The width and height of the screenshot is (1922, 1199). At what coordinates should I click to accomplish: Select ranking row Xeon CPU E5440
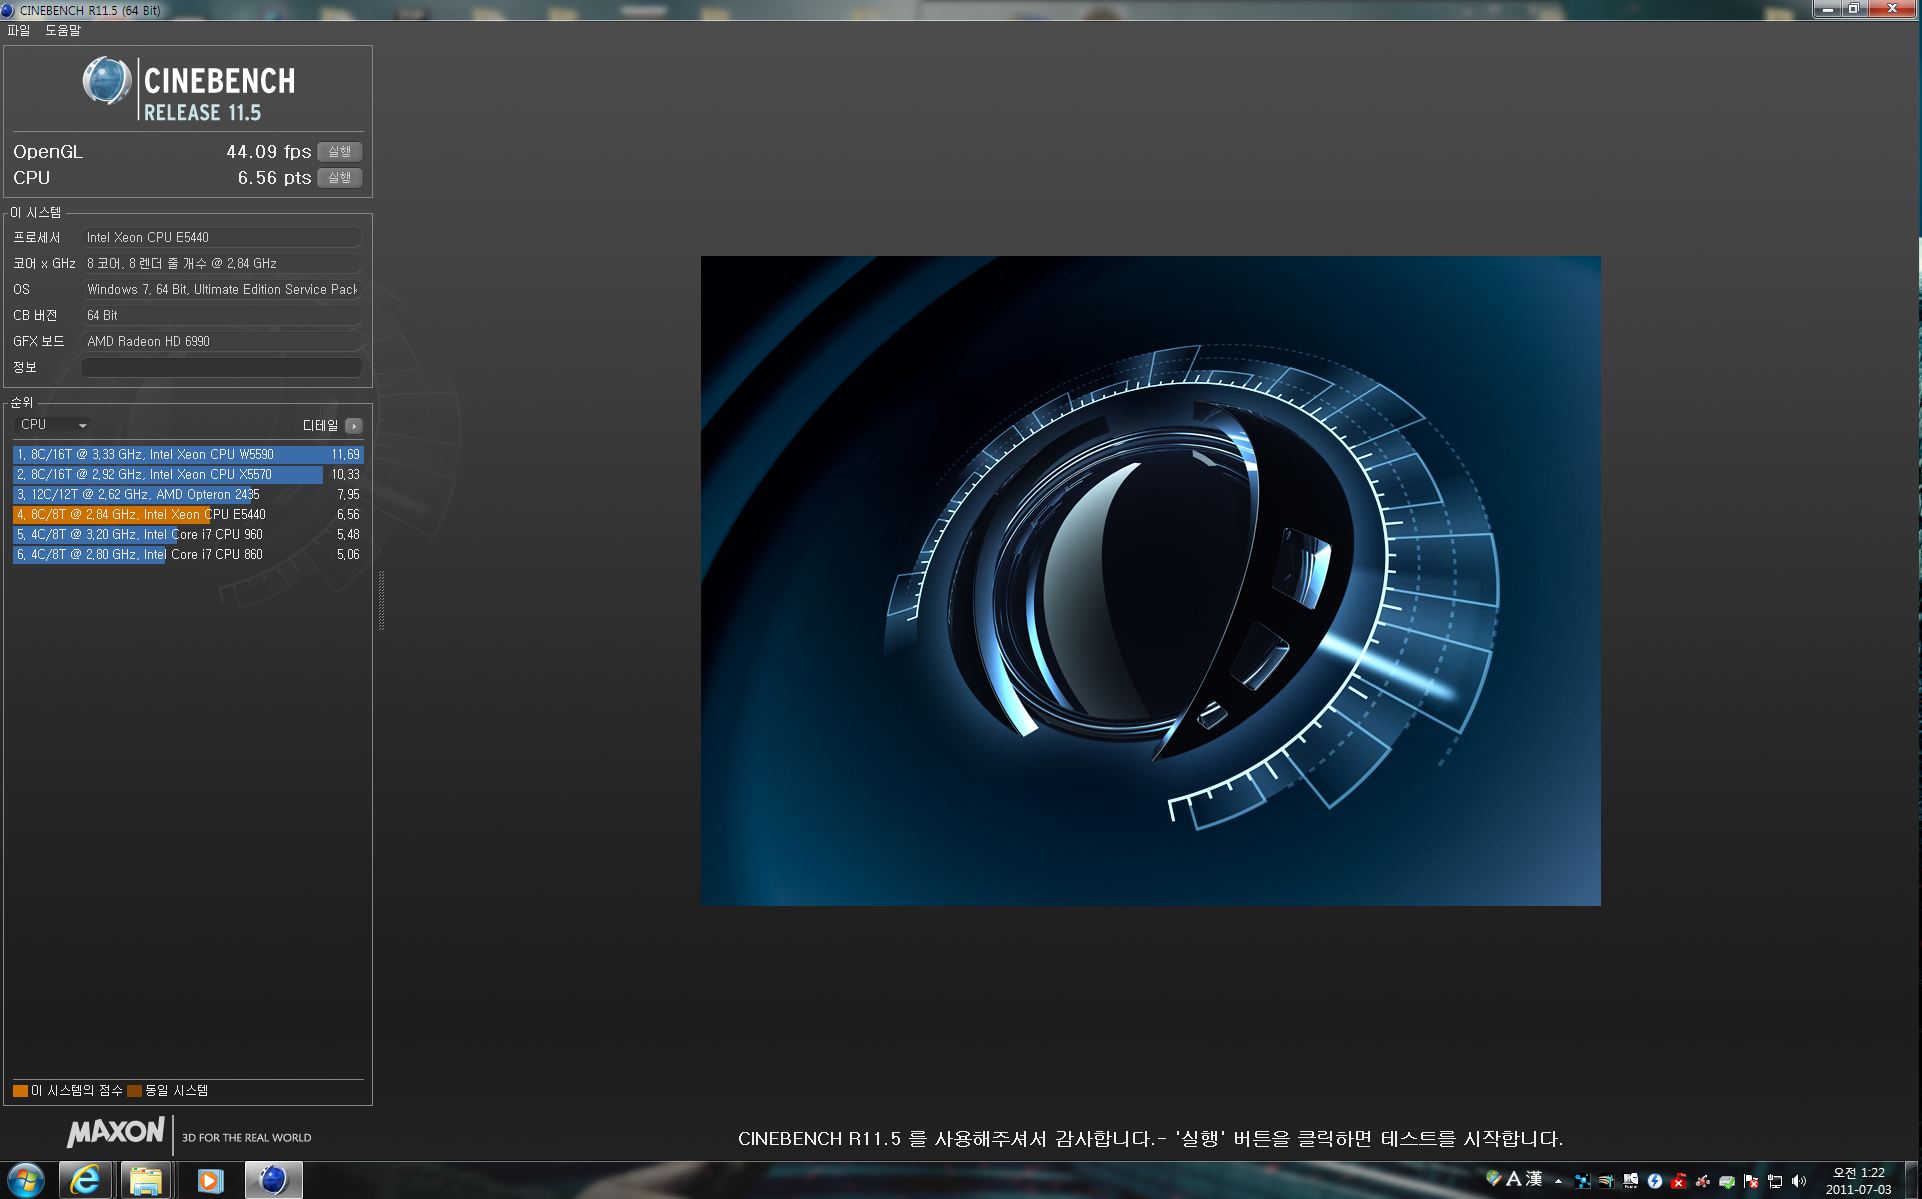188,515
